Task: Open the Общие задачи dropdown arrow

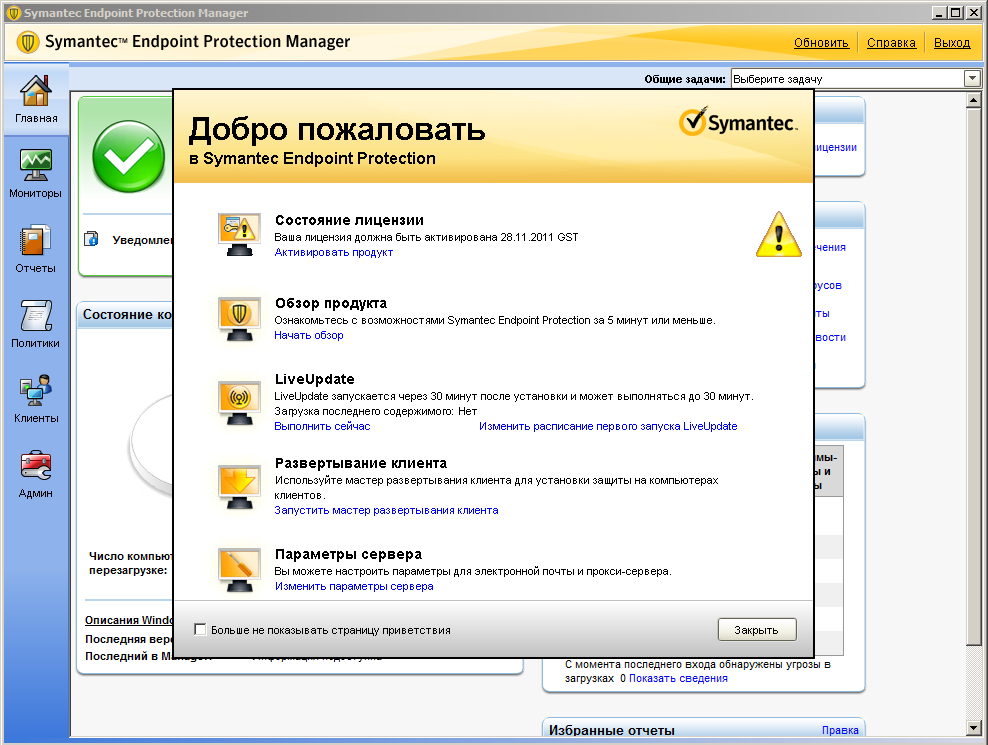Action: pyautogui.click(x=972, y=79)
